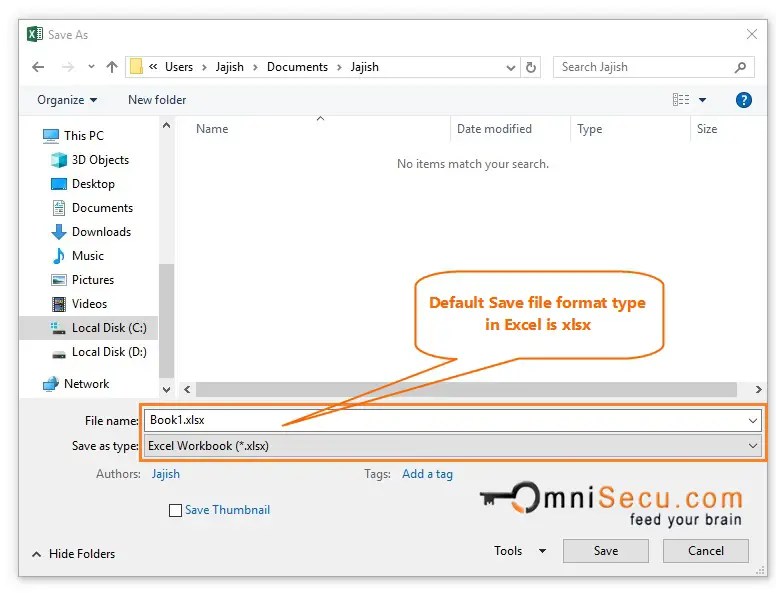Click Users in the breadcrumb path
Screen dimensions: 776x593
[179, 67]
